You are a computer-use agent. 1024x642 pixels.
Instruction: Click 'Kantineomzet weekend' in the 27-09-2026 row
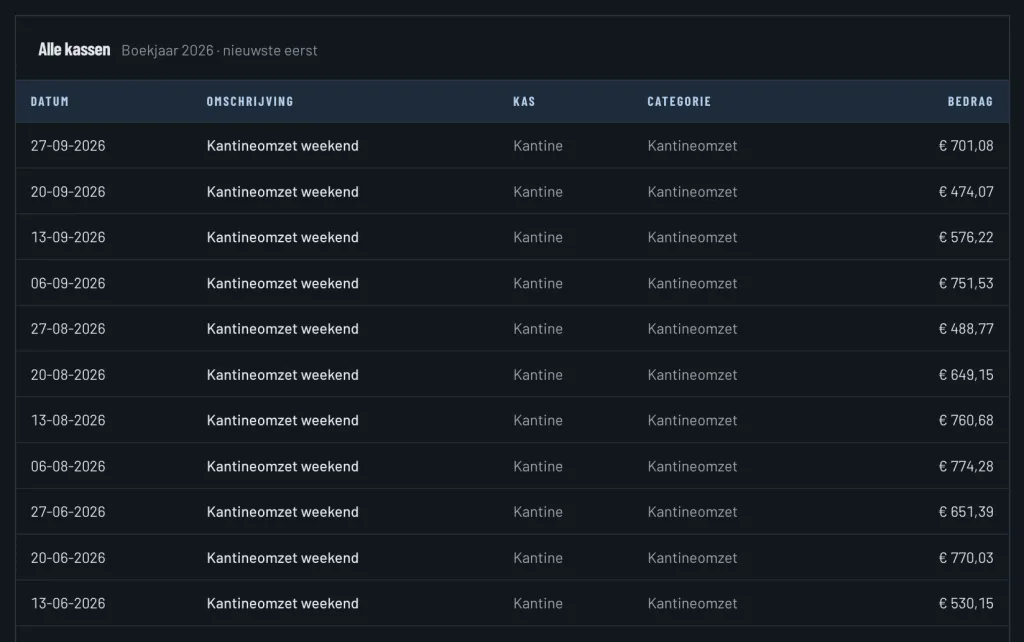283,146
